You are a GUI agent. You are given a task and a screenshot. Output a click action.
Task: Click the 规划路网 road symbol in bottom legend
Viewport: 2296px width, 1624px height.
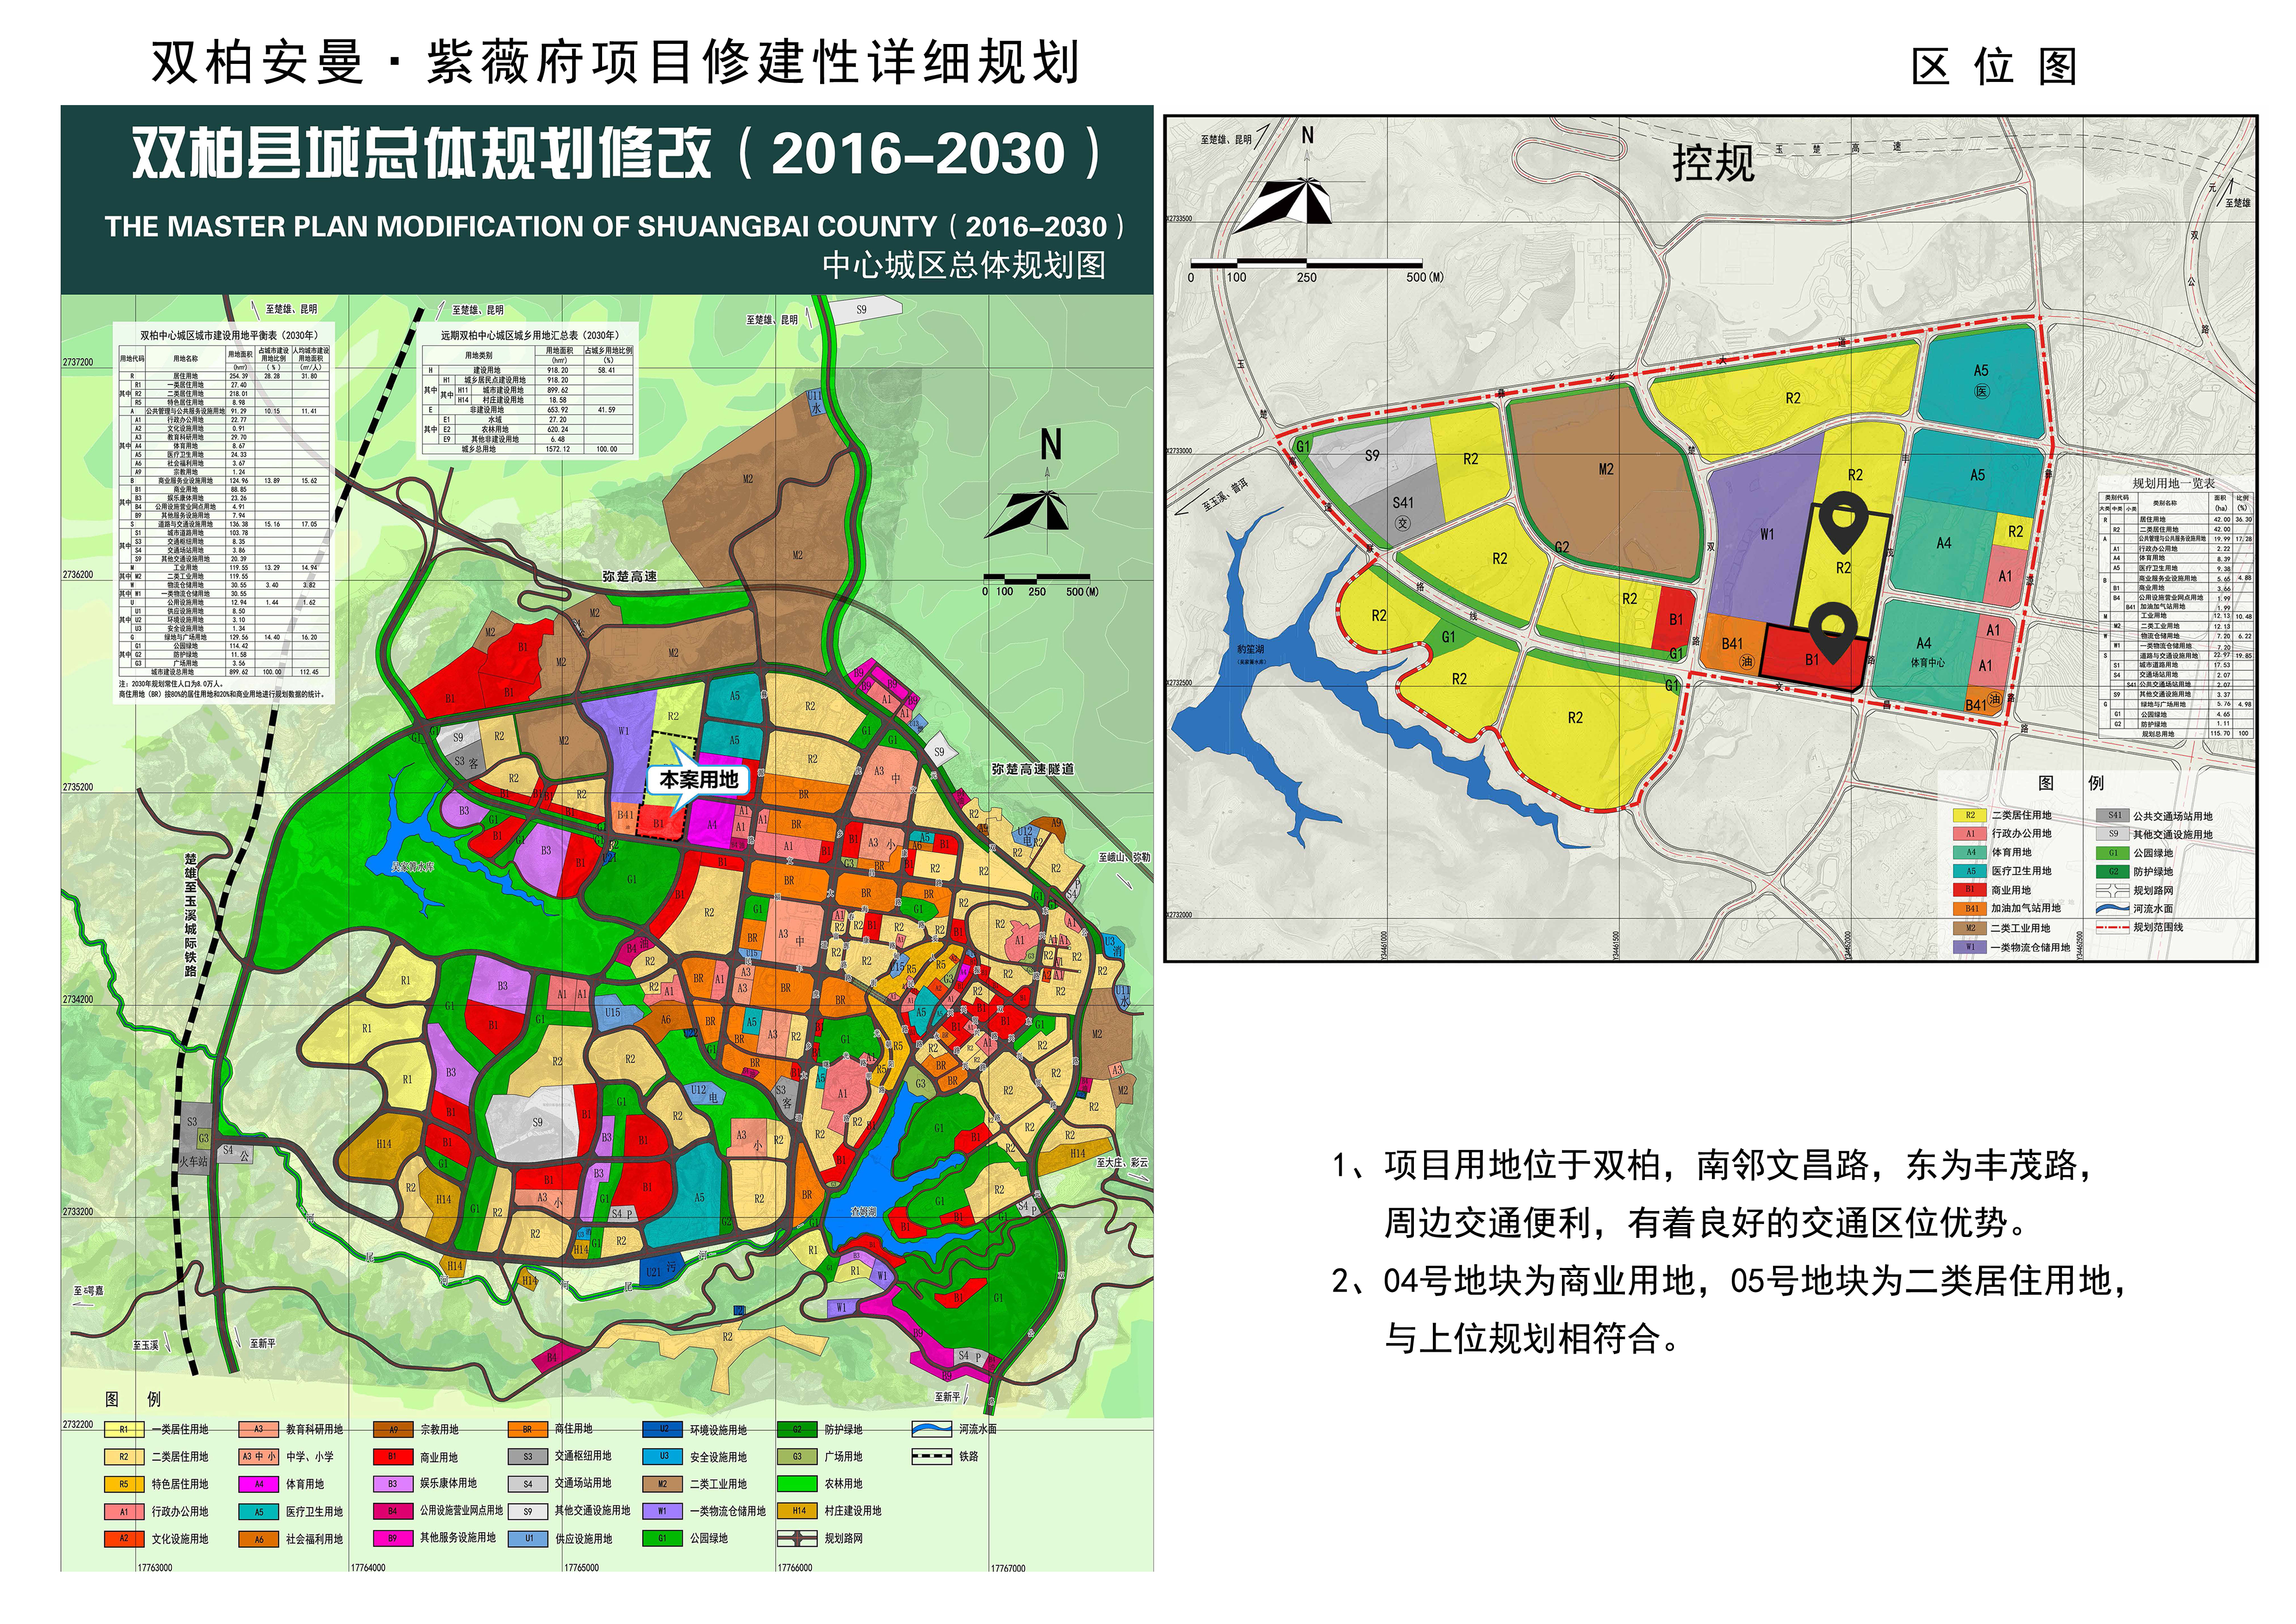(797, 1538)
